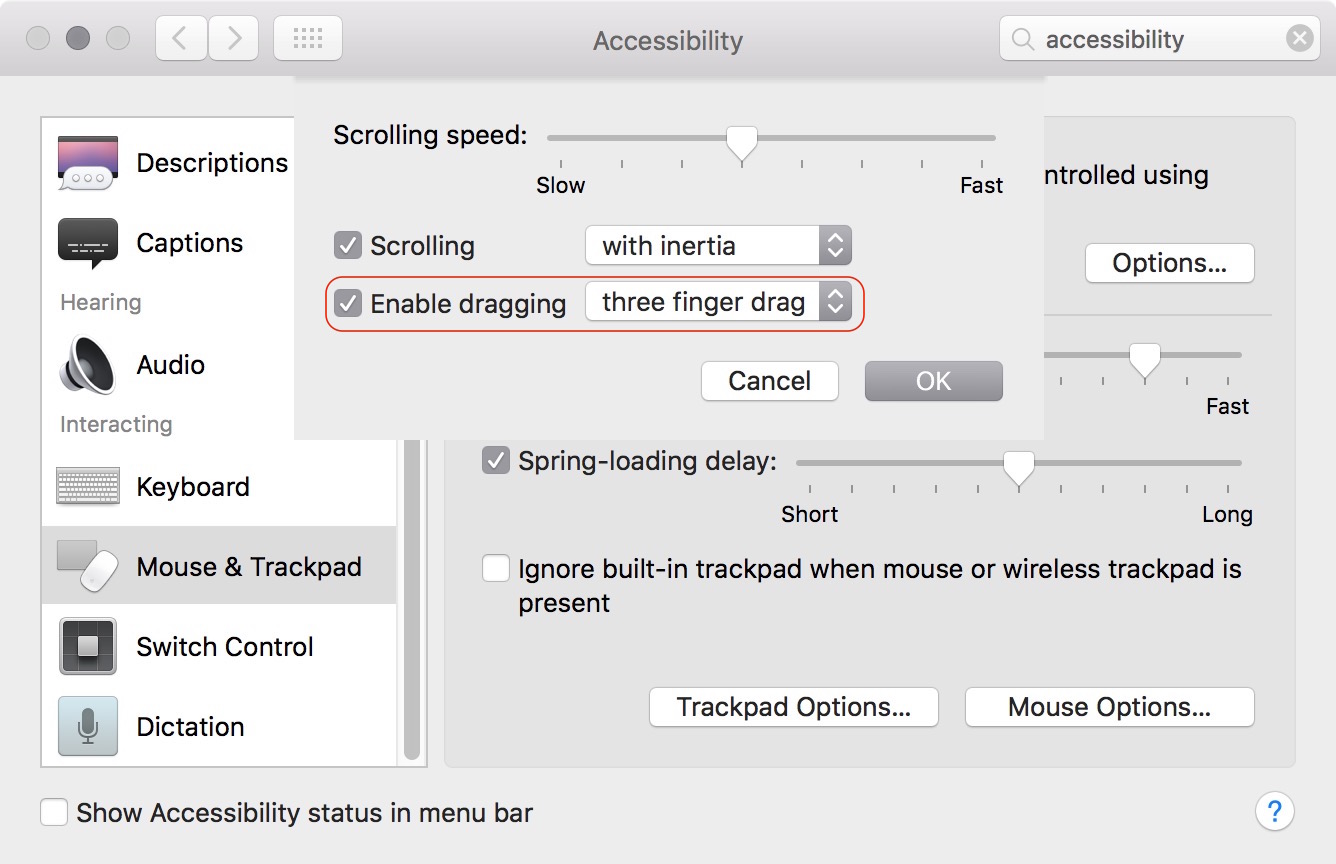Show all preferences grid icon
The height and width of the screenshot is (864, 1336).
click(x=308, y=39)
